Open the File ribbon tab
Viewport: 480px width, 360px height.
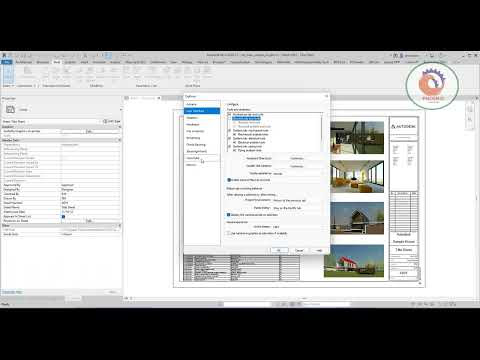(7, 62)
